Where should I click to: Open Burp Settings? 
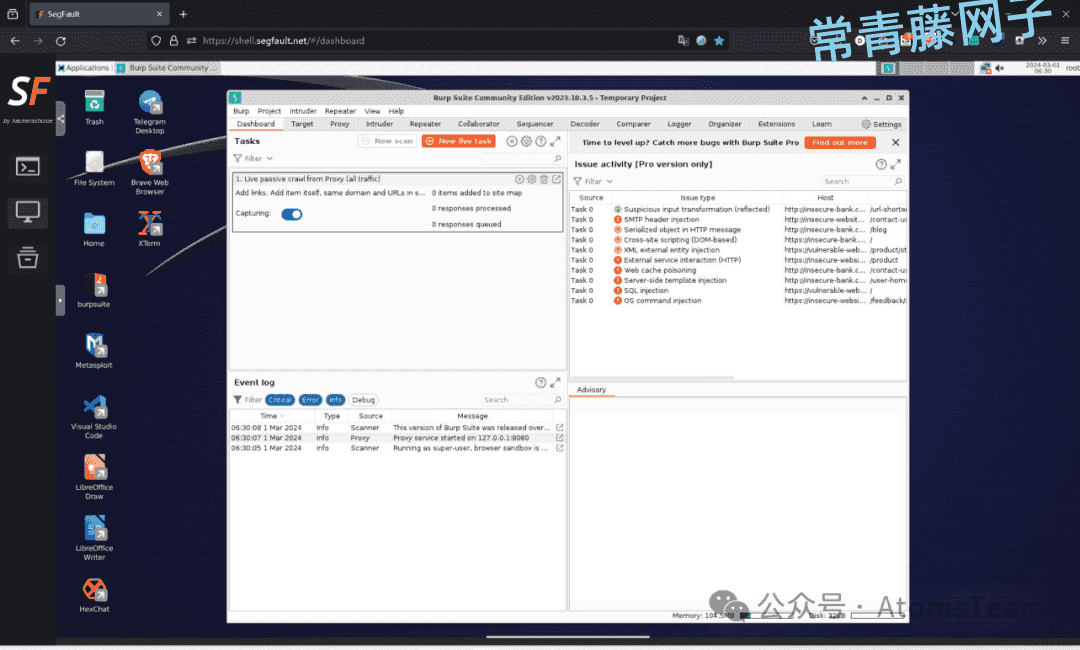coord(882,124)
